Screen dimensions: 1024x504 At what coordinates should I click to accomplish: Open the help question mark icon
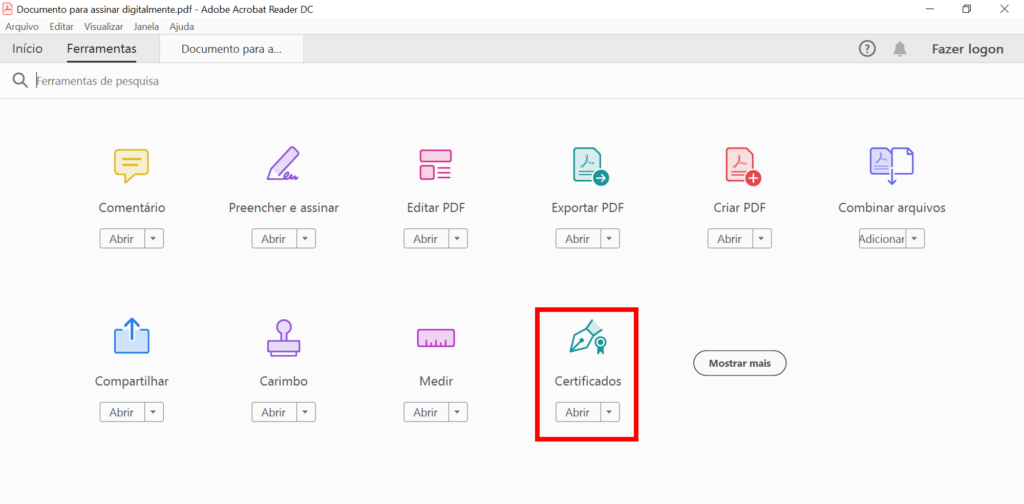(x=867, y=49)
